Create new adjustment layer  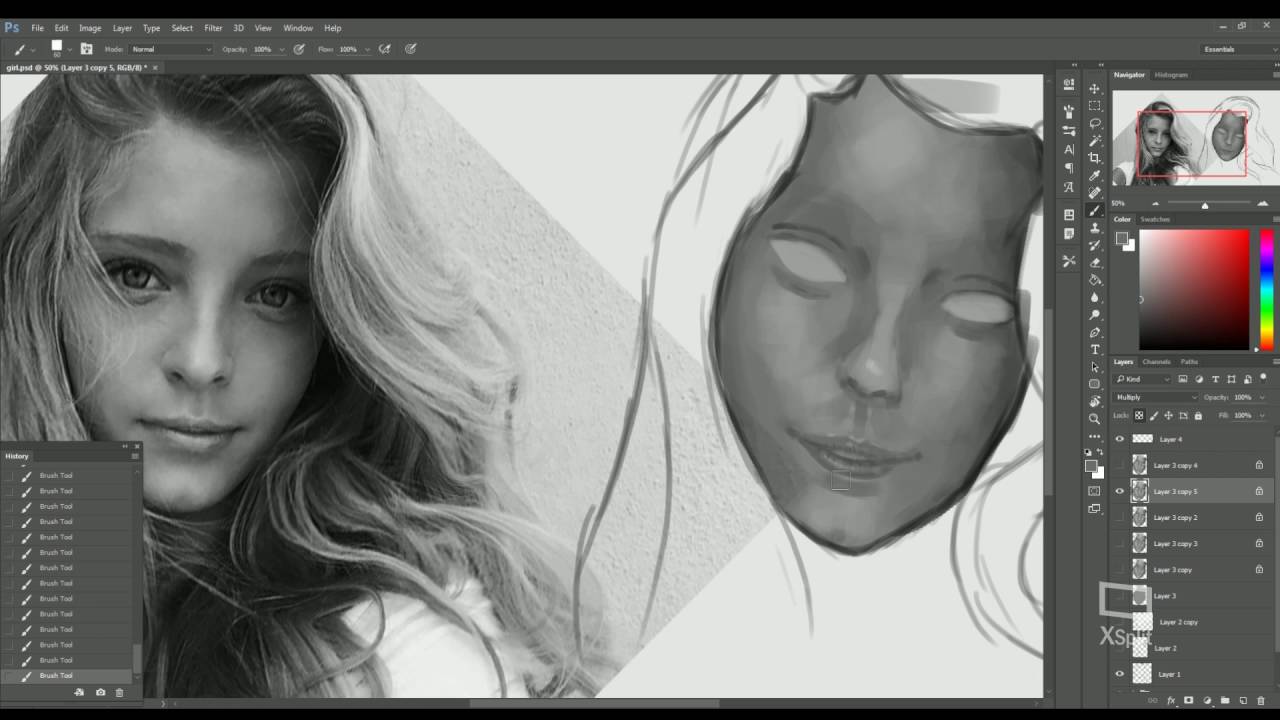1207,701
